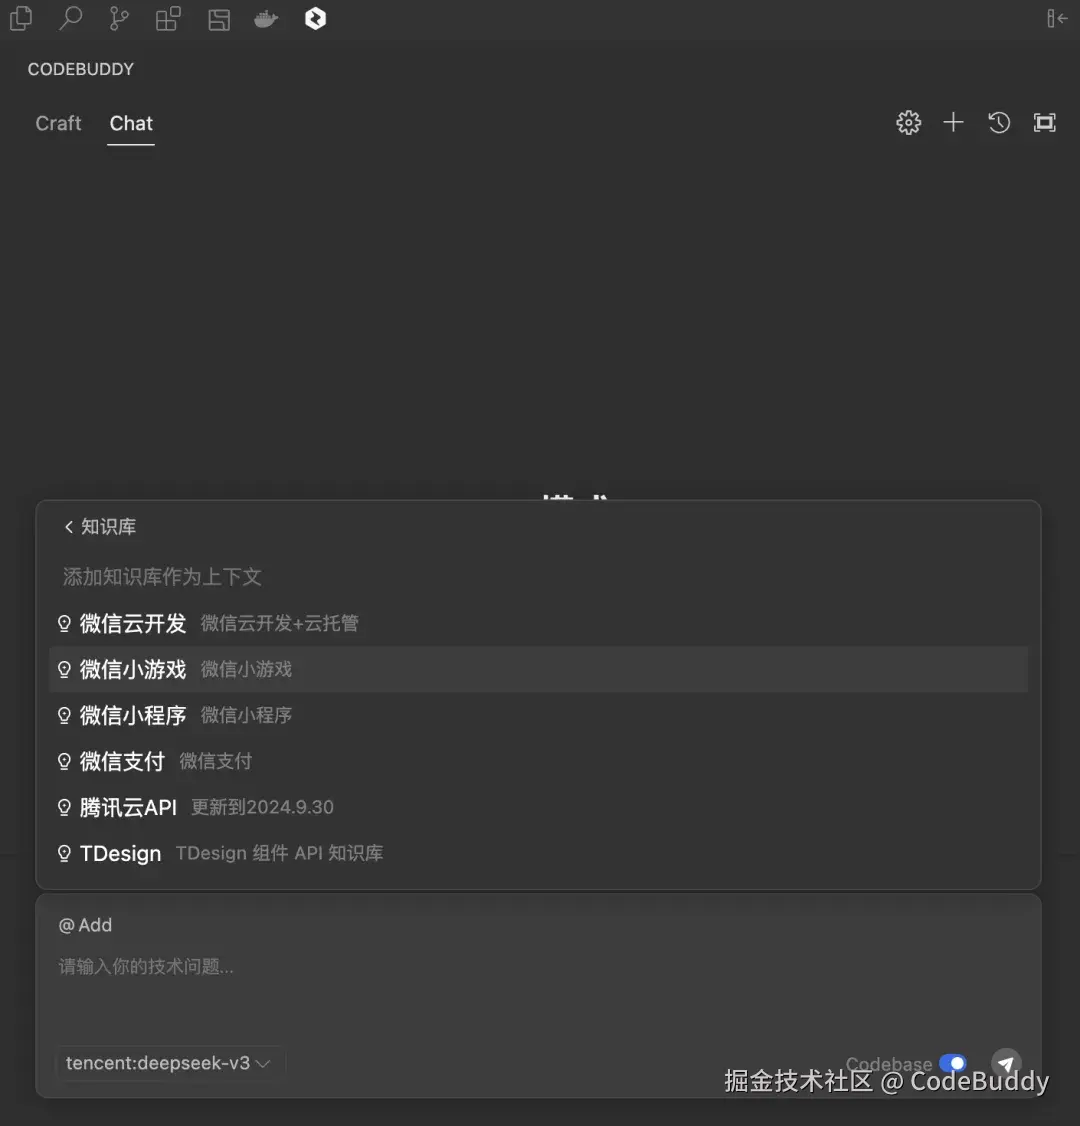Open the tencent:deepseek-v3 model dropdown
The height and width of the screenshot is (1126, 1080).
coord(169,1063)
